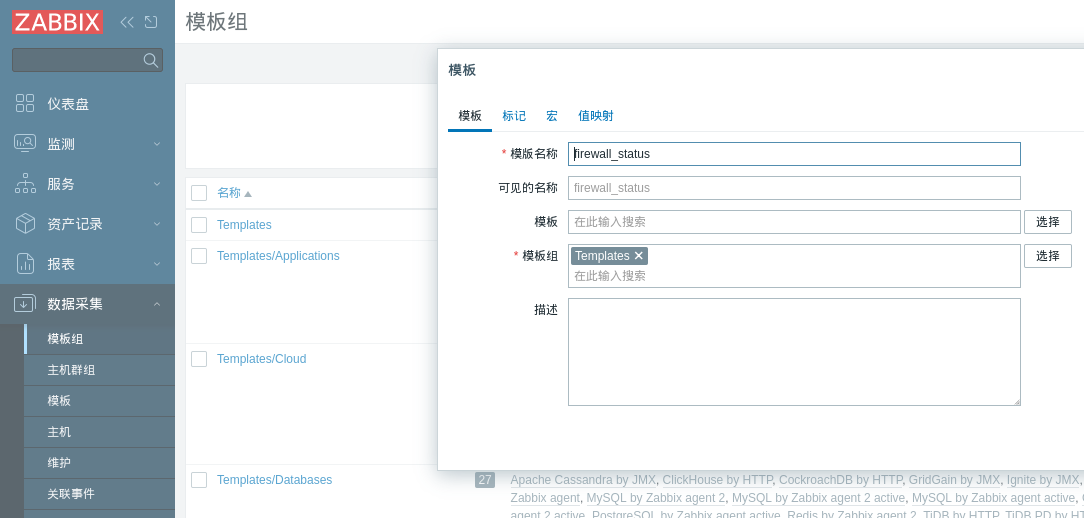Open the 值映射 tab
1084x518 pixels.
click(596, 116)
